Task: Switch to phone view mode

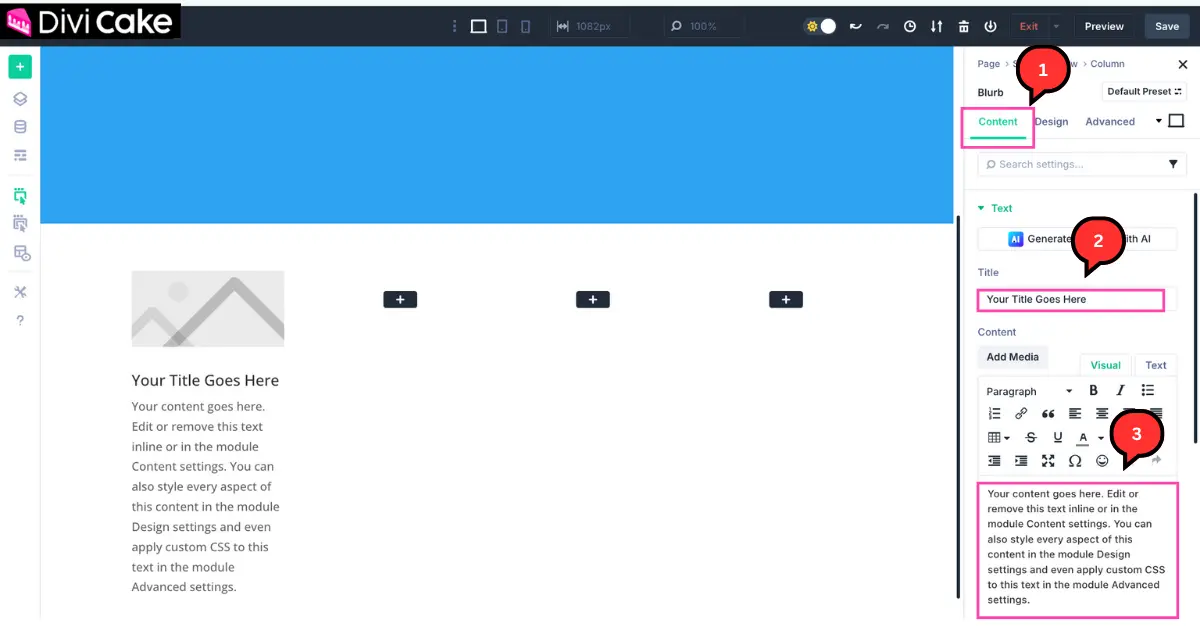Action: (527, 26)
